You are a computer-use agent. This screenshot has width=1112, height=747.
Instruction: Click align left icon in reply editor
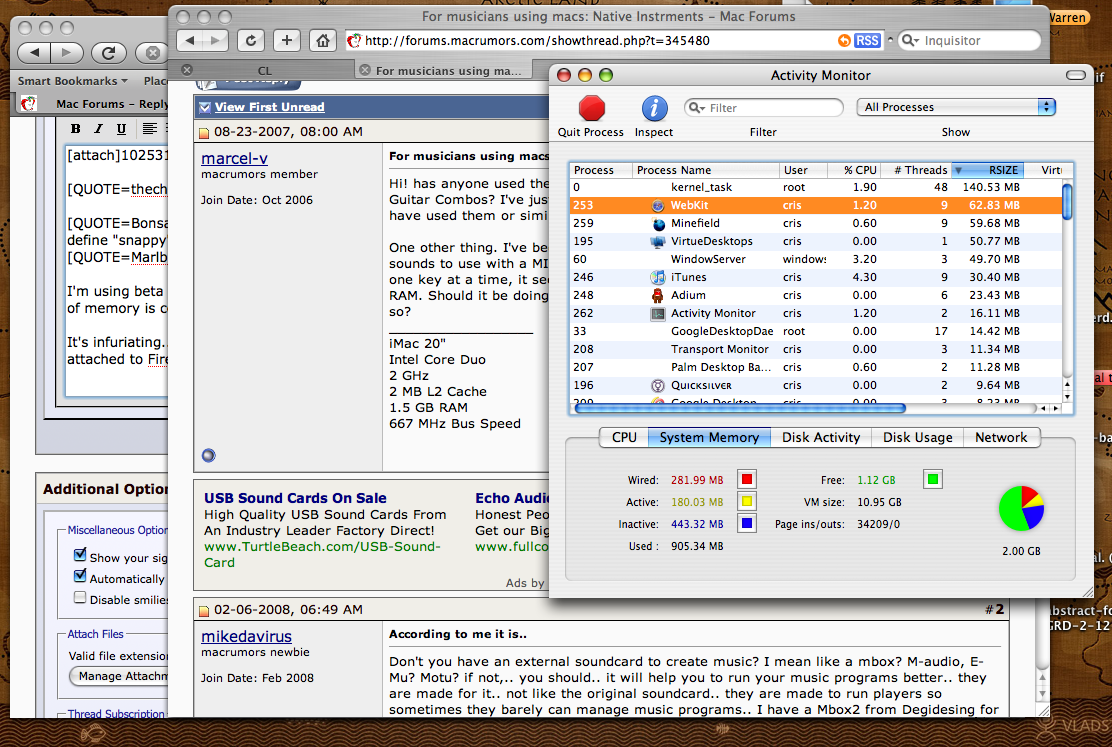pyautogui.click(x=149, y=128)
